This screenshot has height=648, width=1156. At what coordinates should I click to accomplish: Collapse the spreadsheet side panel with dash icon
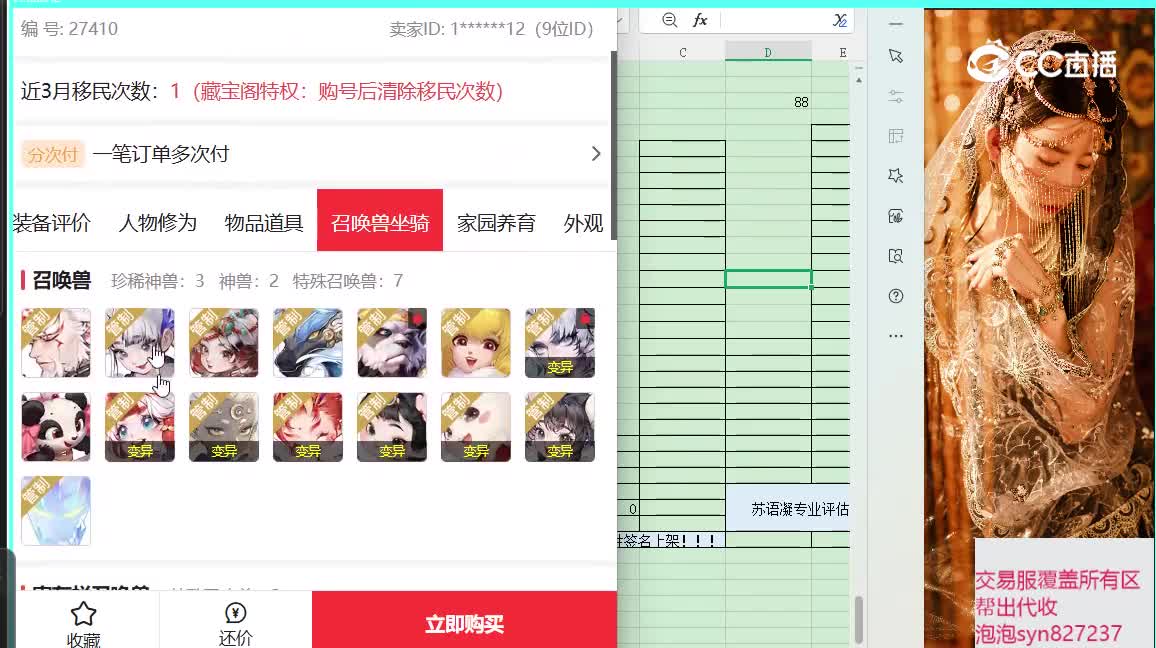(896, 24)
